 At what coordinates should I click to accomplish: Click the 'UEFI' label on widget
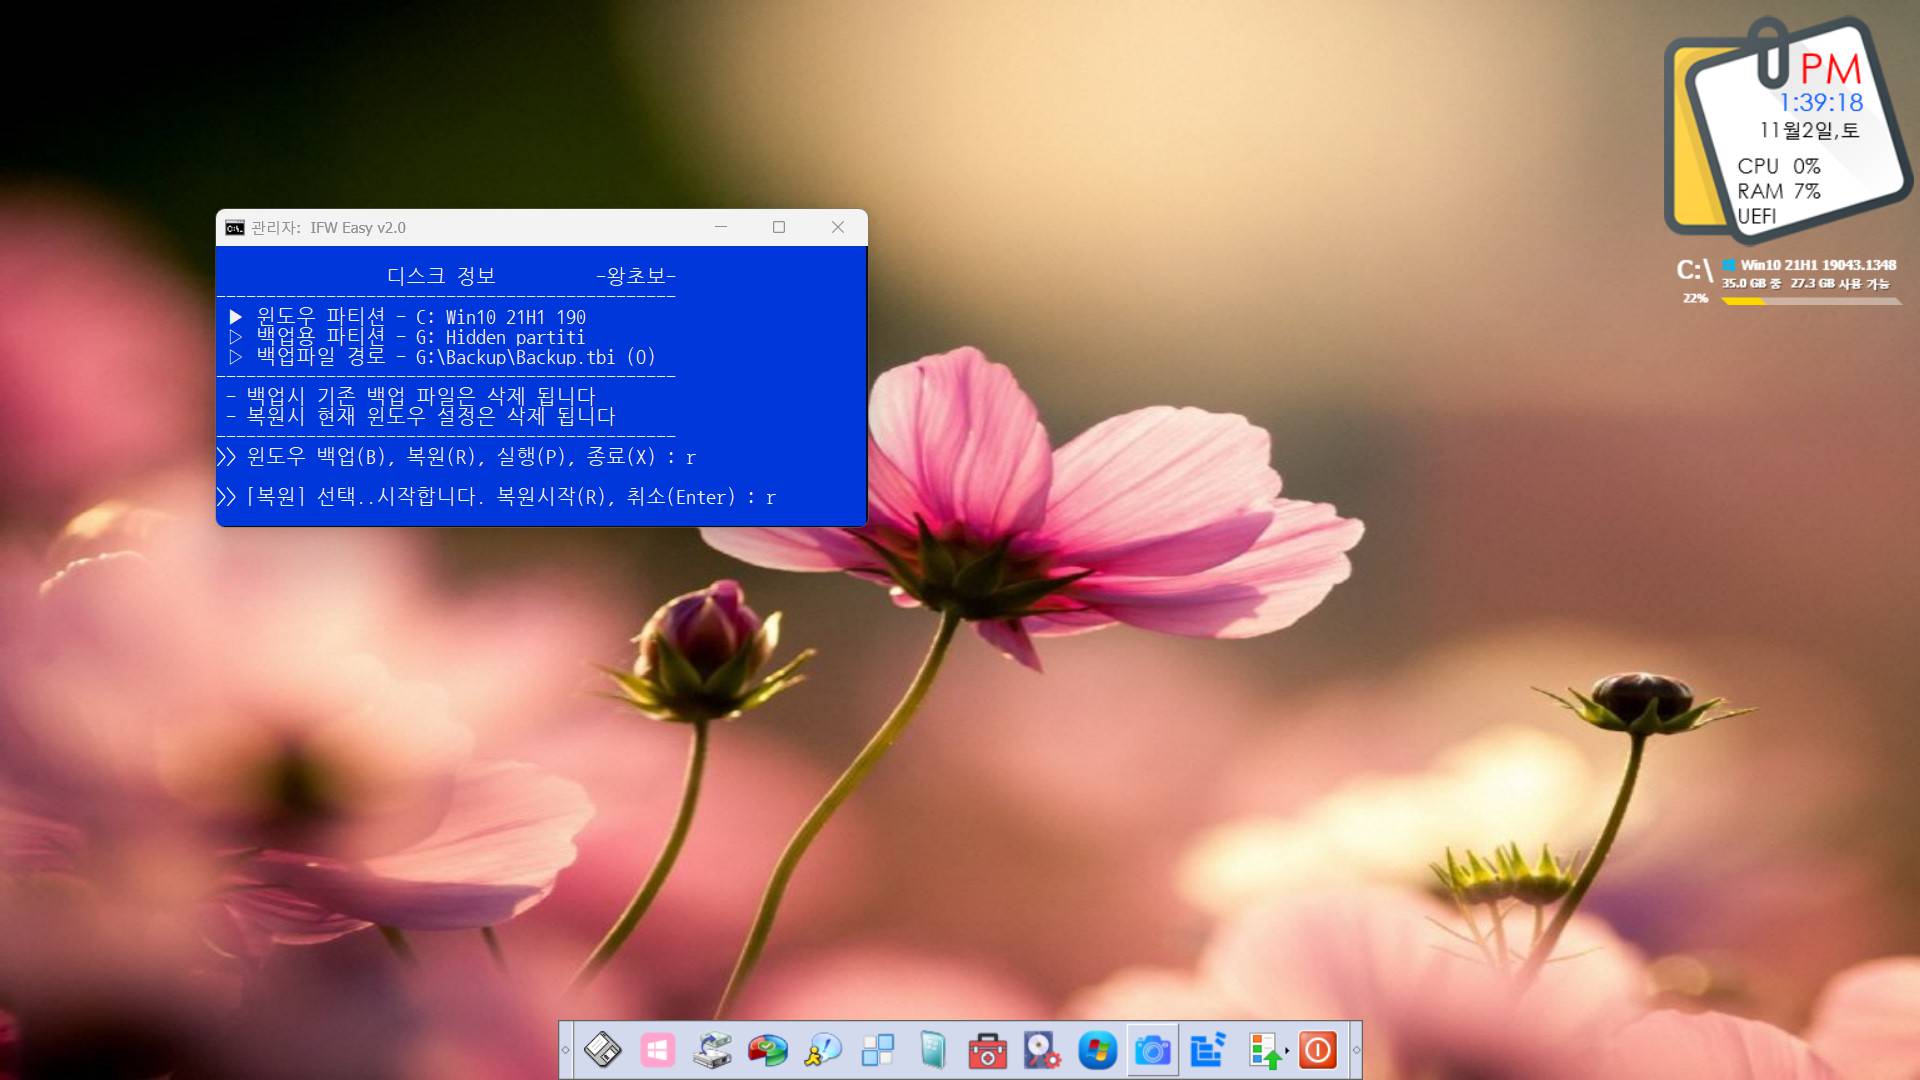coord(1757,216)
